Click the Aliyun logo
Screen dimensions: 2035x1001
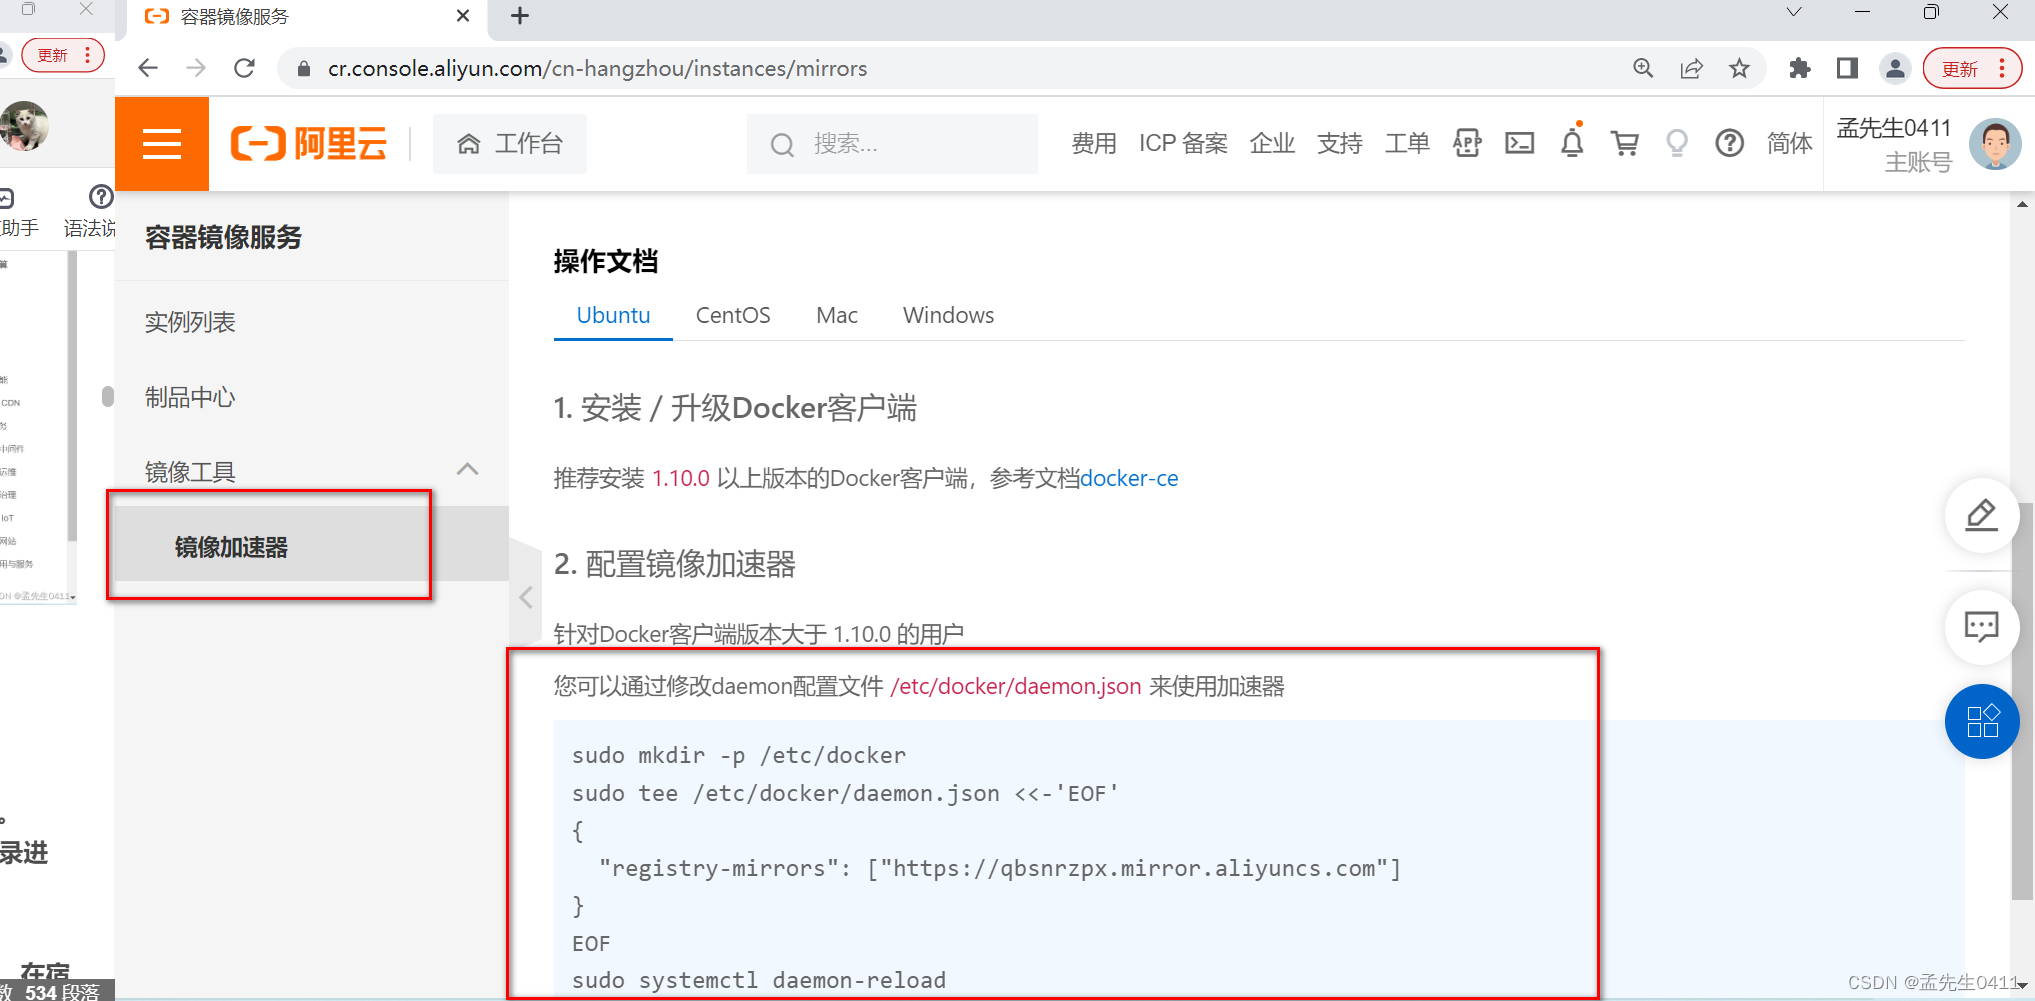click(309, 144)
